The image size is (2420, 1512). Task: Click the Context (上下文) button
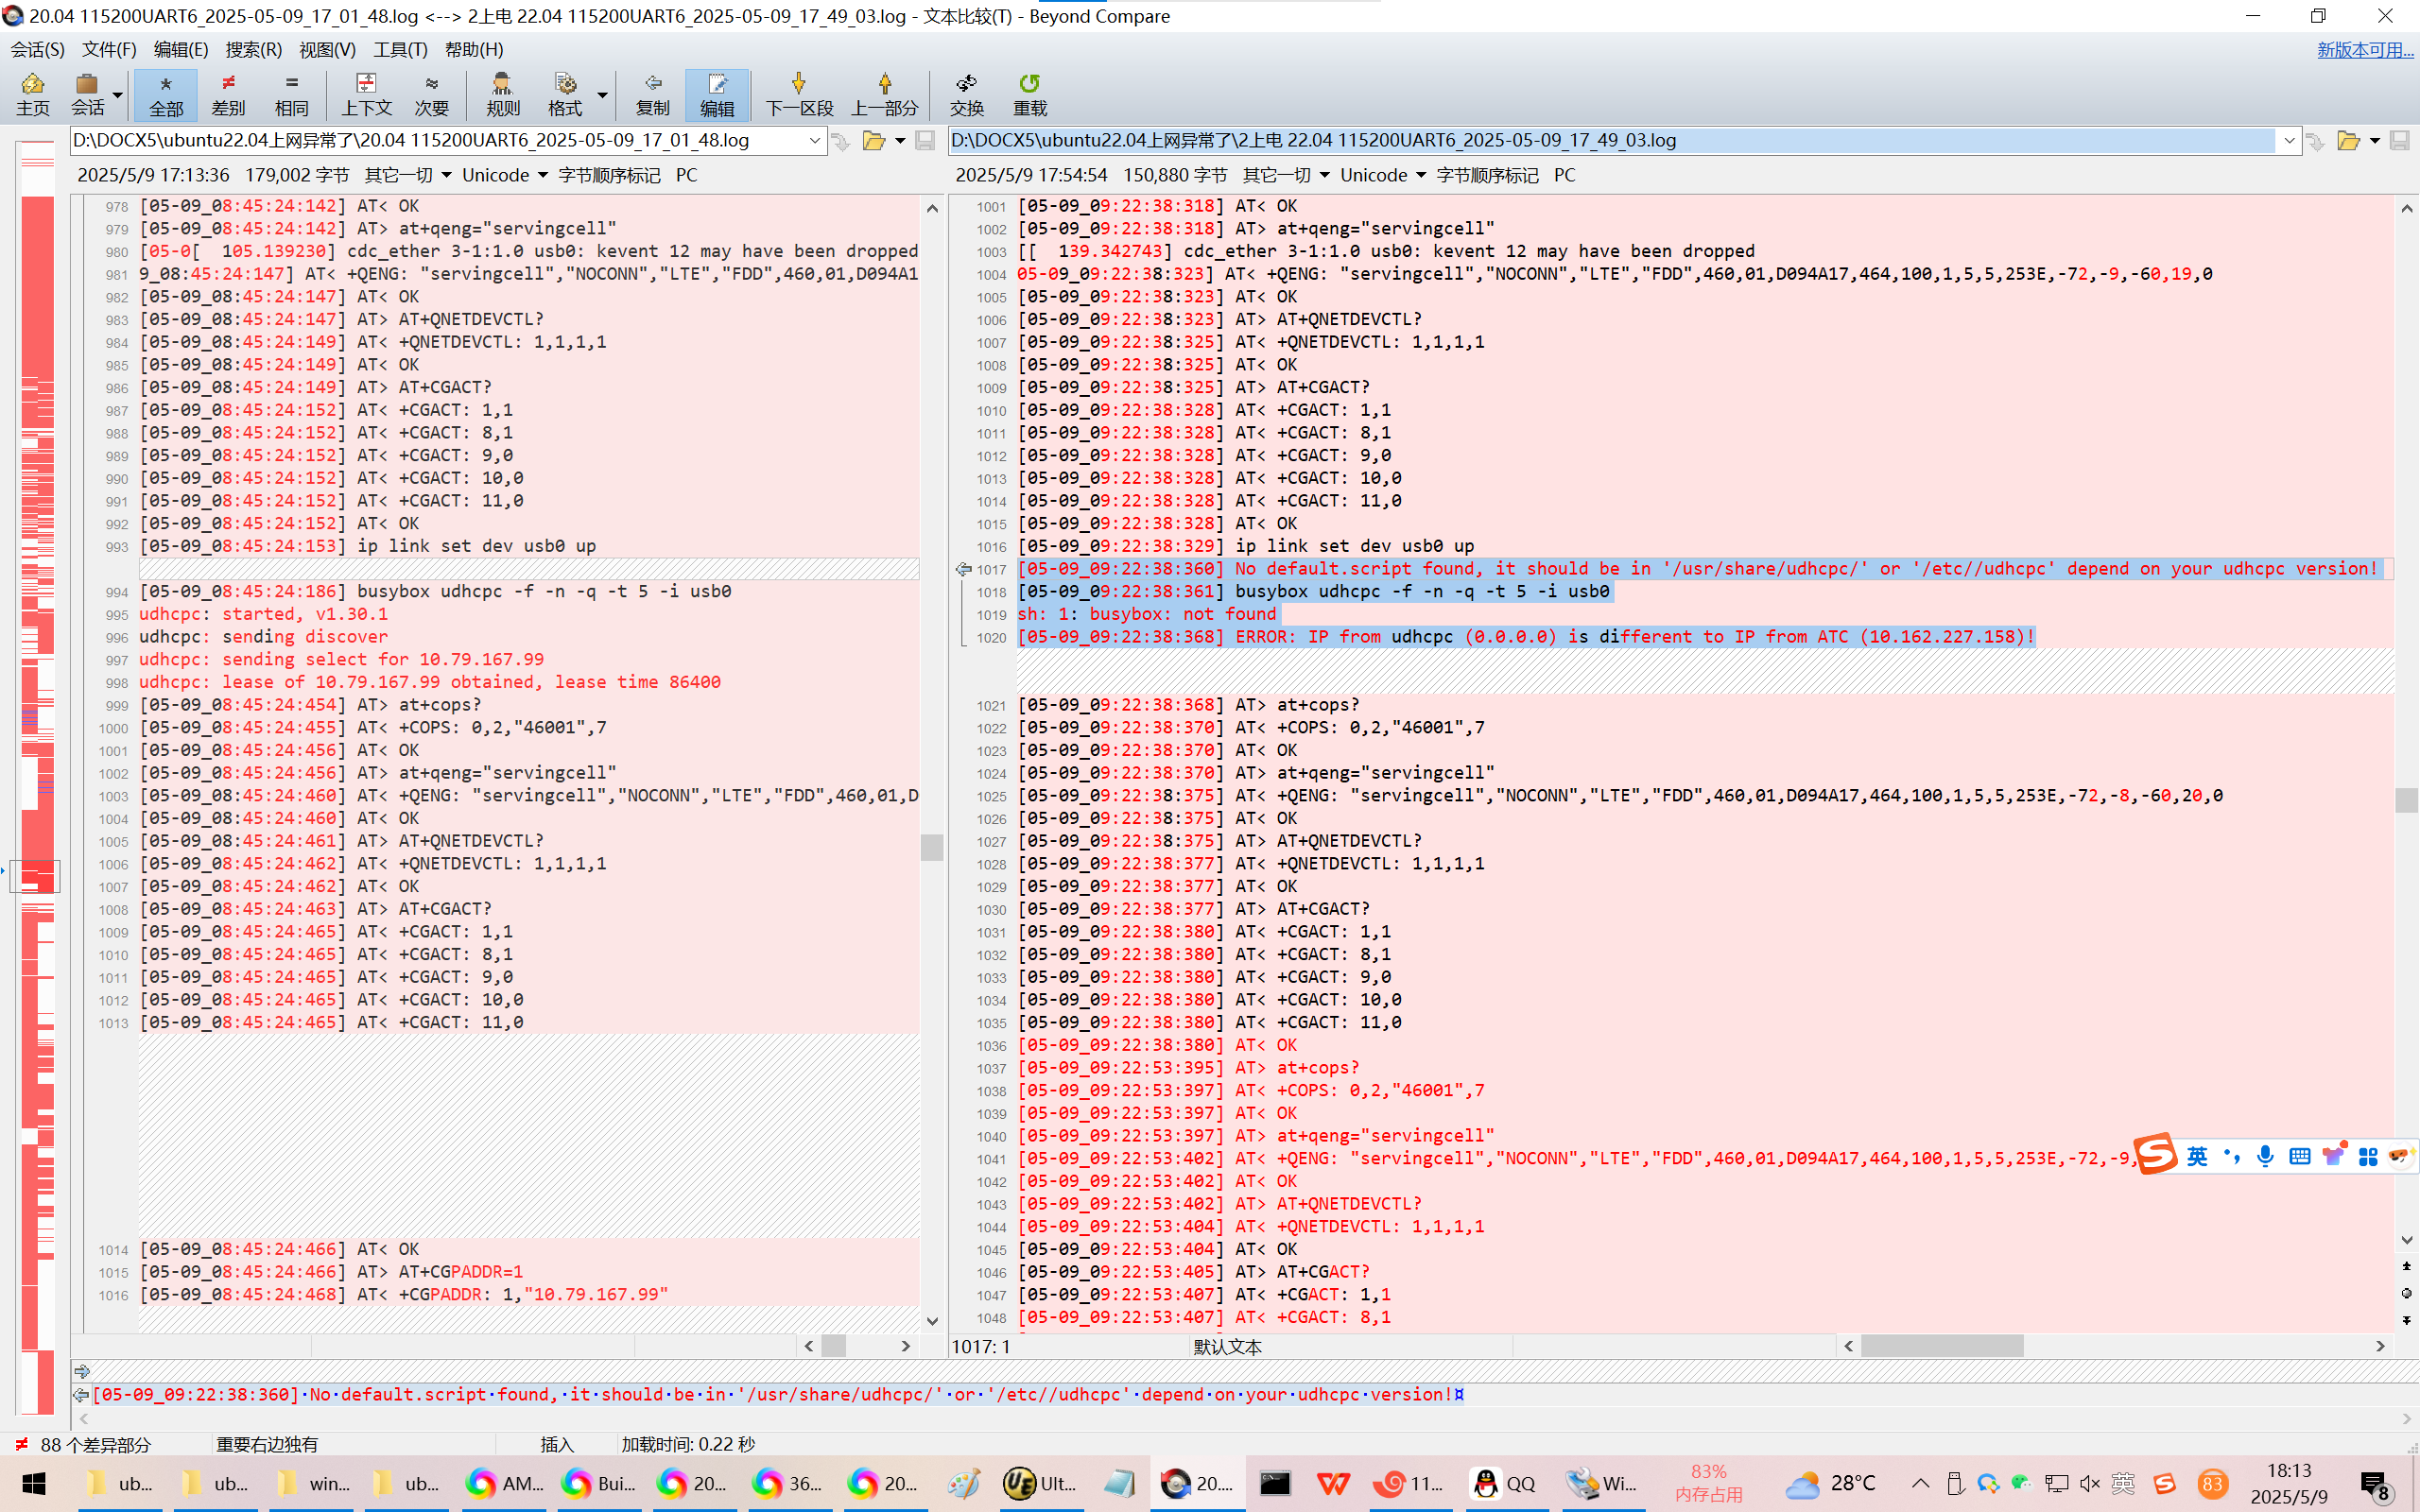tap(366, 94)
